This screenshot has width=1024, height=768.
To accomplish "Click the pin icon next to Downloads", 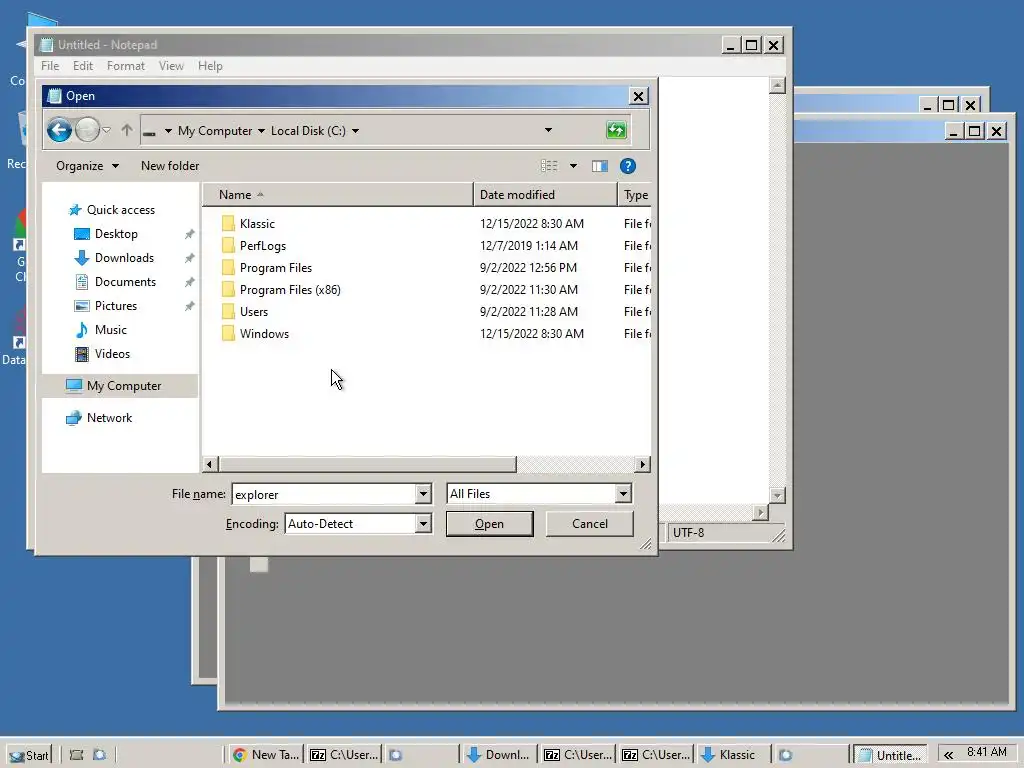I will click(x=189, y=258).
